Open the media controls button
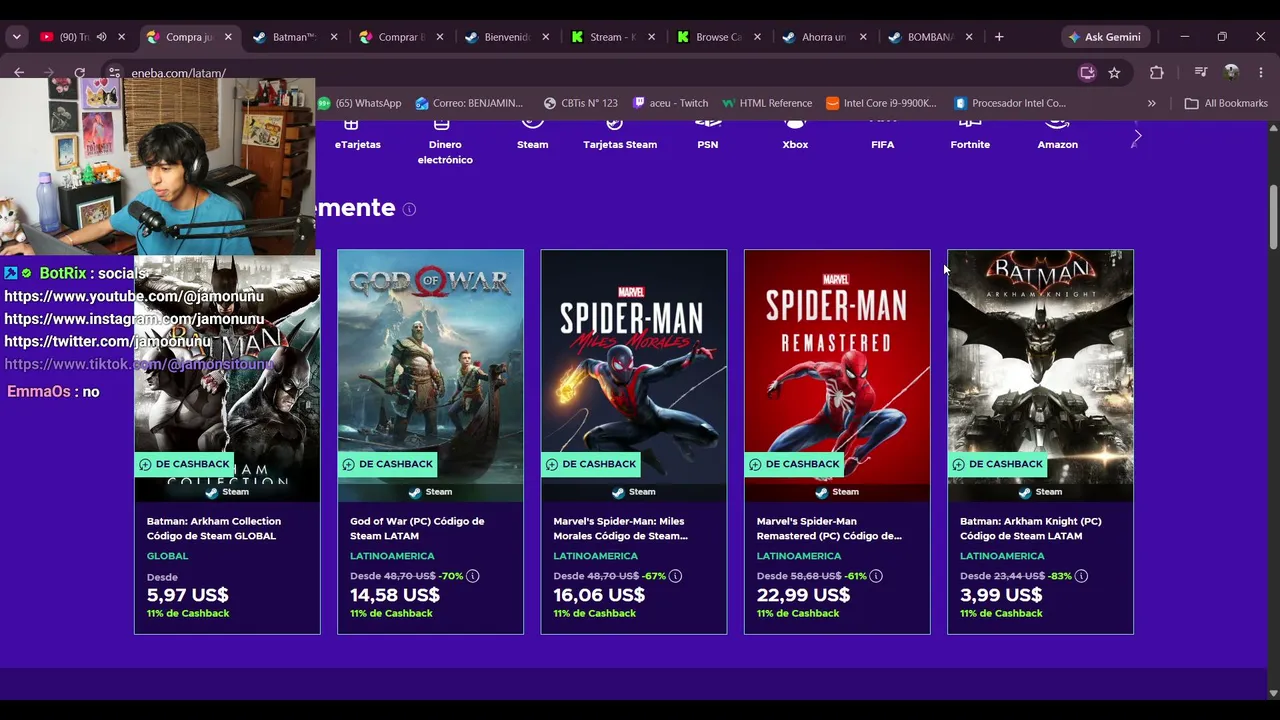Image resolution: width=1280 pixels, height=720 pixels. click(x=1201, y=73)
